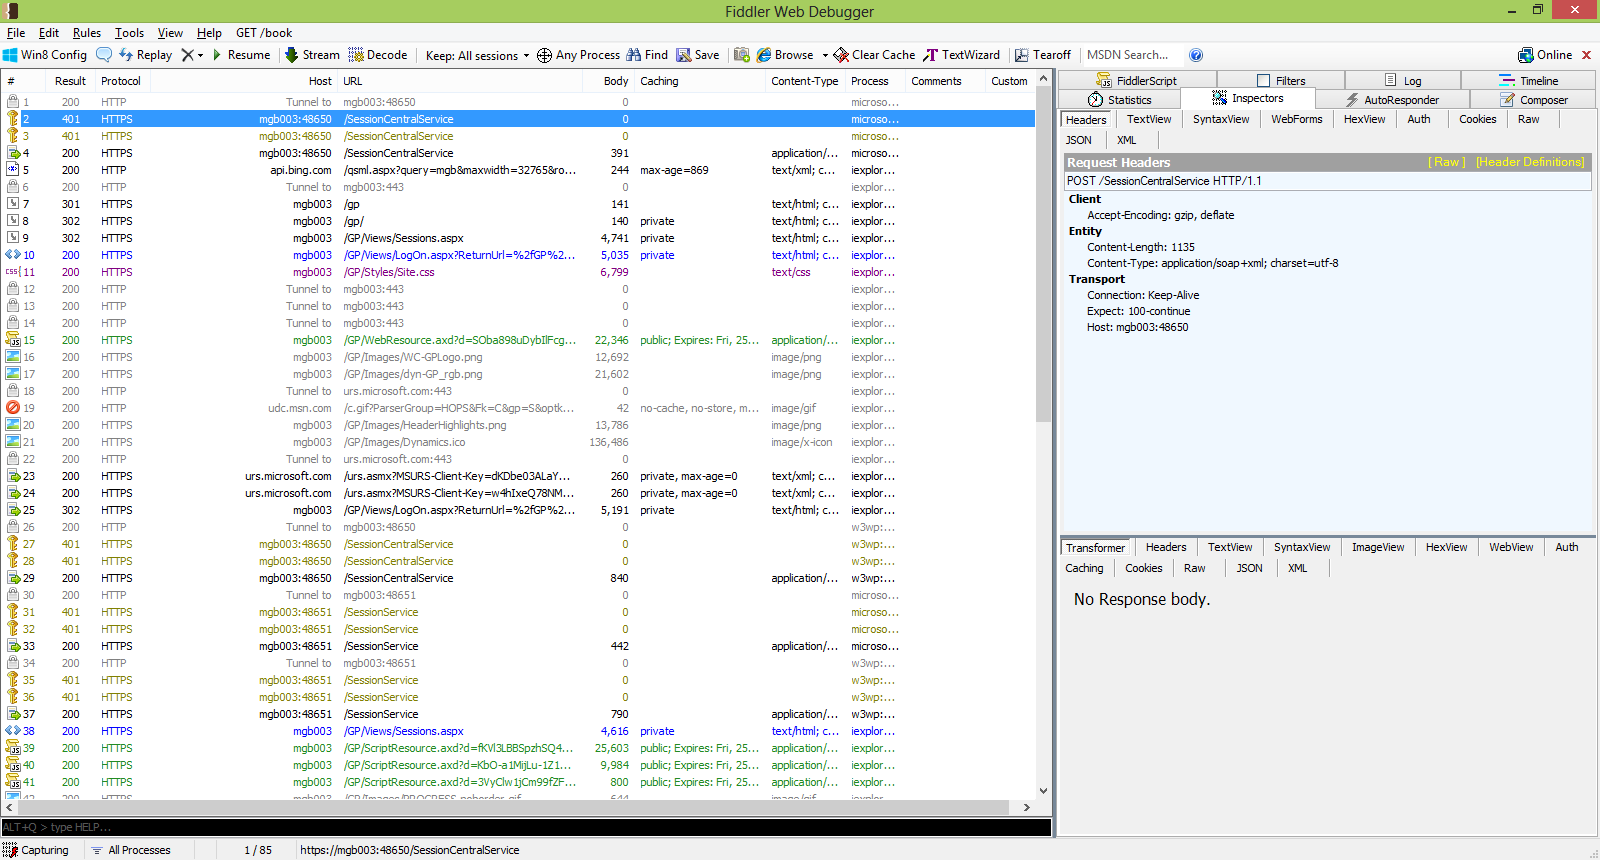
Task: Click the blue help question icon
Action: pyautogui.click(x=1196, y=55)
